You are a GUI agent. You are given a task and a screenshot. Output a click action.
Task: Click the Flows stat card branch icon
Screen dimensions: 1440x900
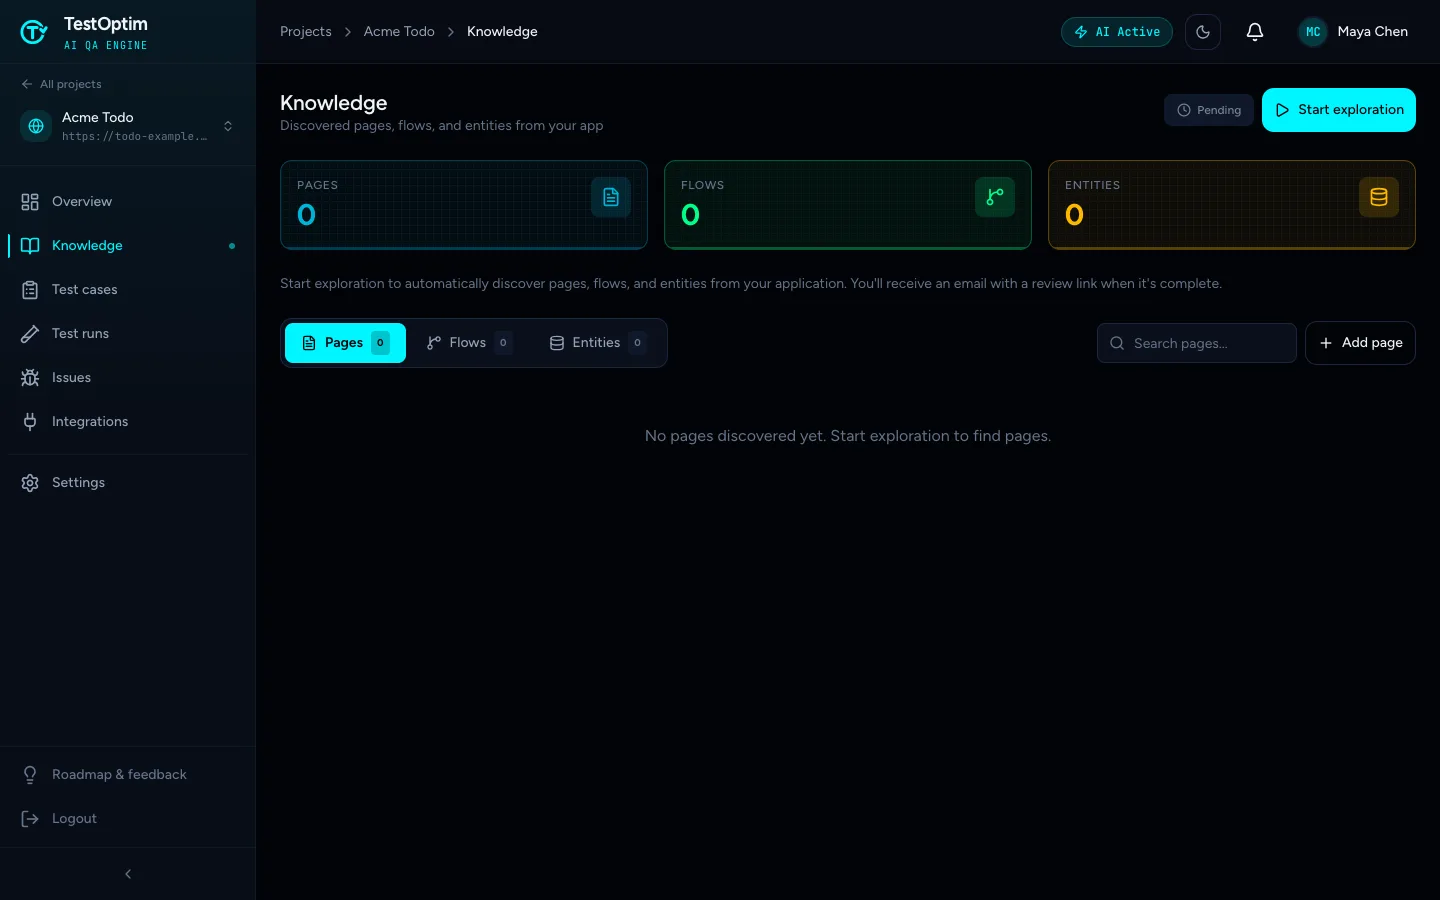[x=995, y=197]
